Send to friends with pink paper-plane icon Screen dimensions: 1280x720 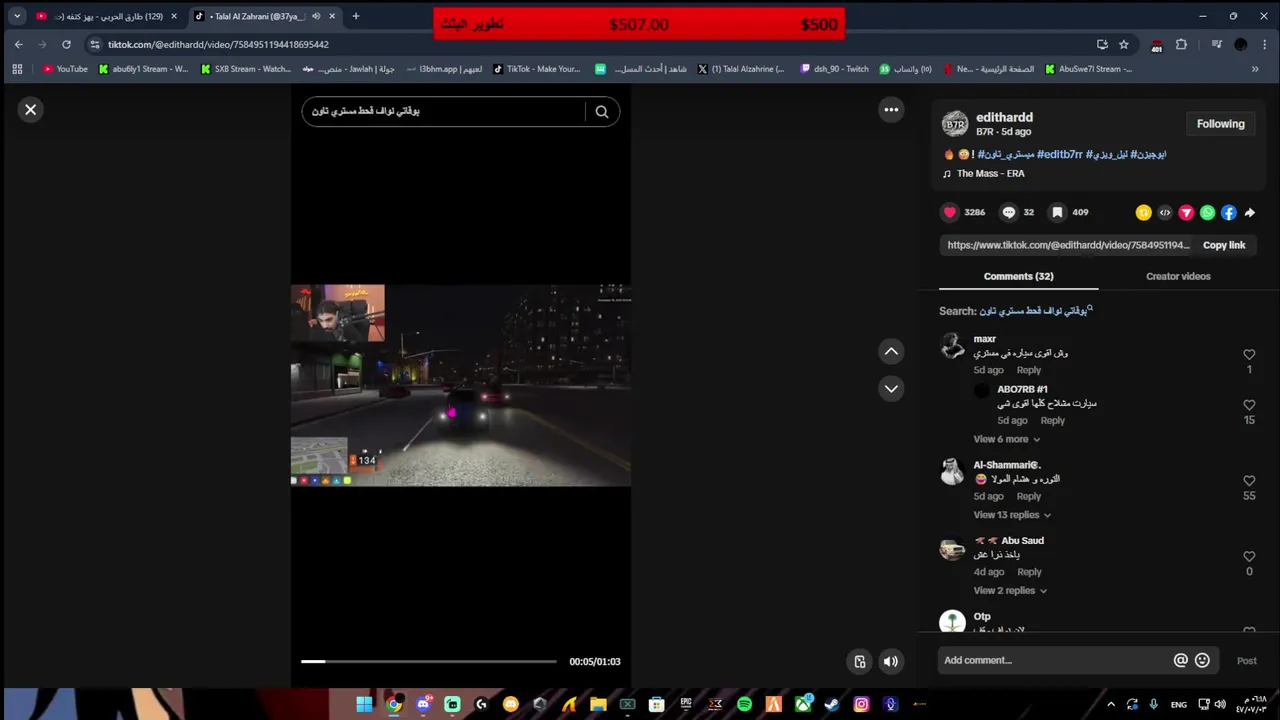click(1186, 212)
